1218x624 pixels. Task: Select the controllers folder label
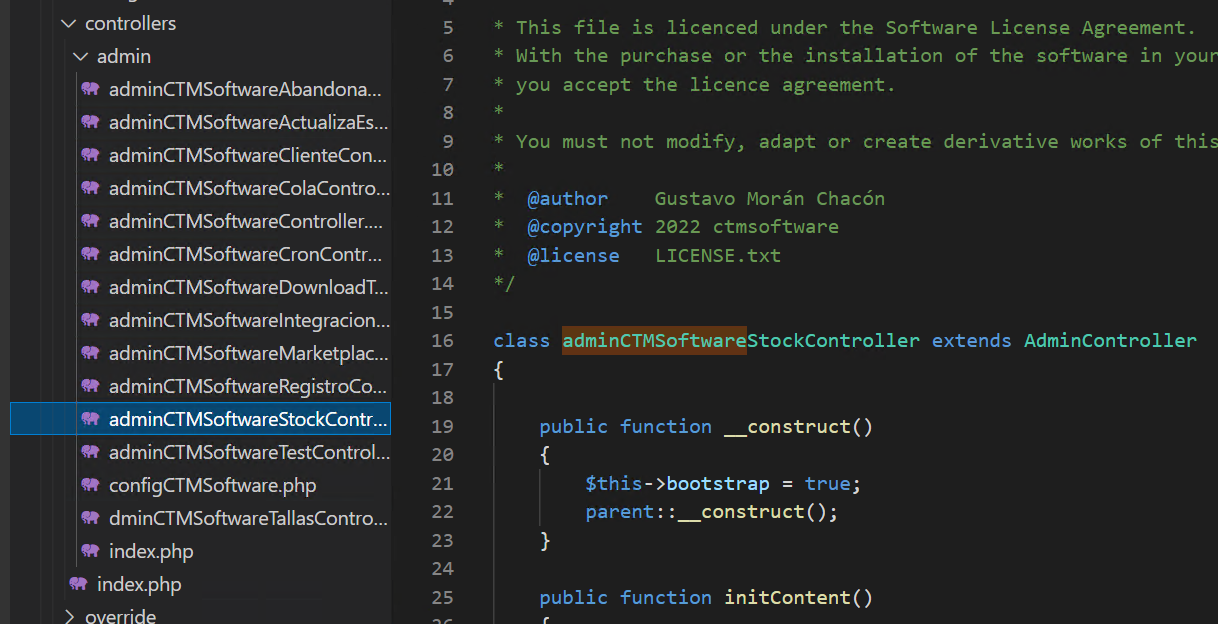tap(130, 23)
